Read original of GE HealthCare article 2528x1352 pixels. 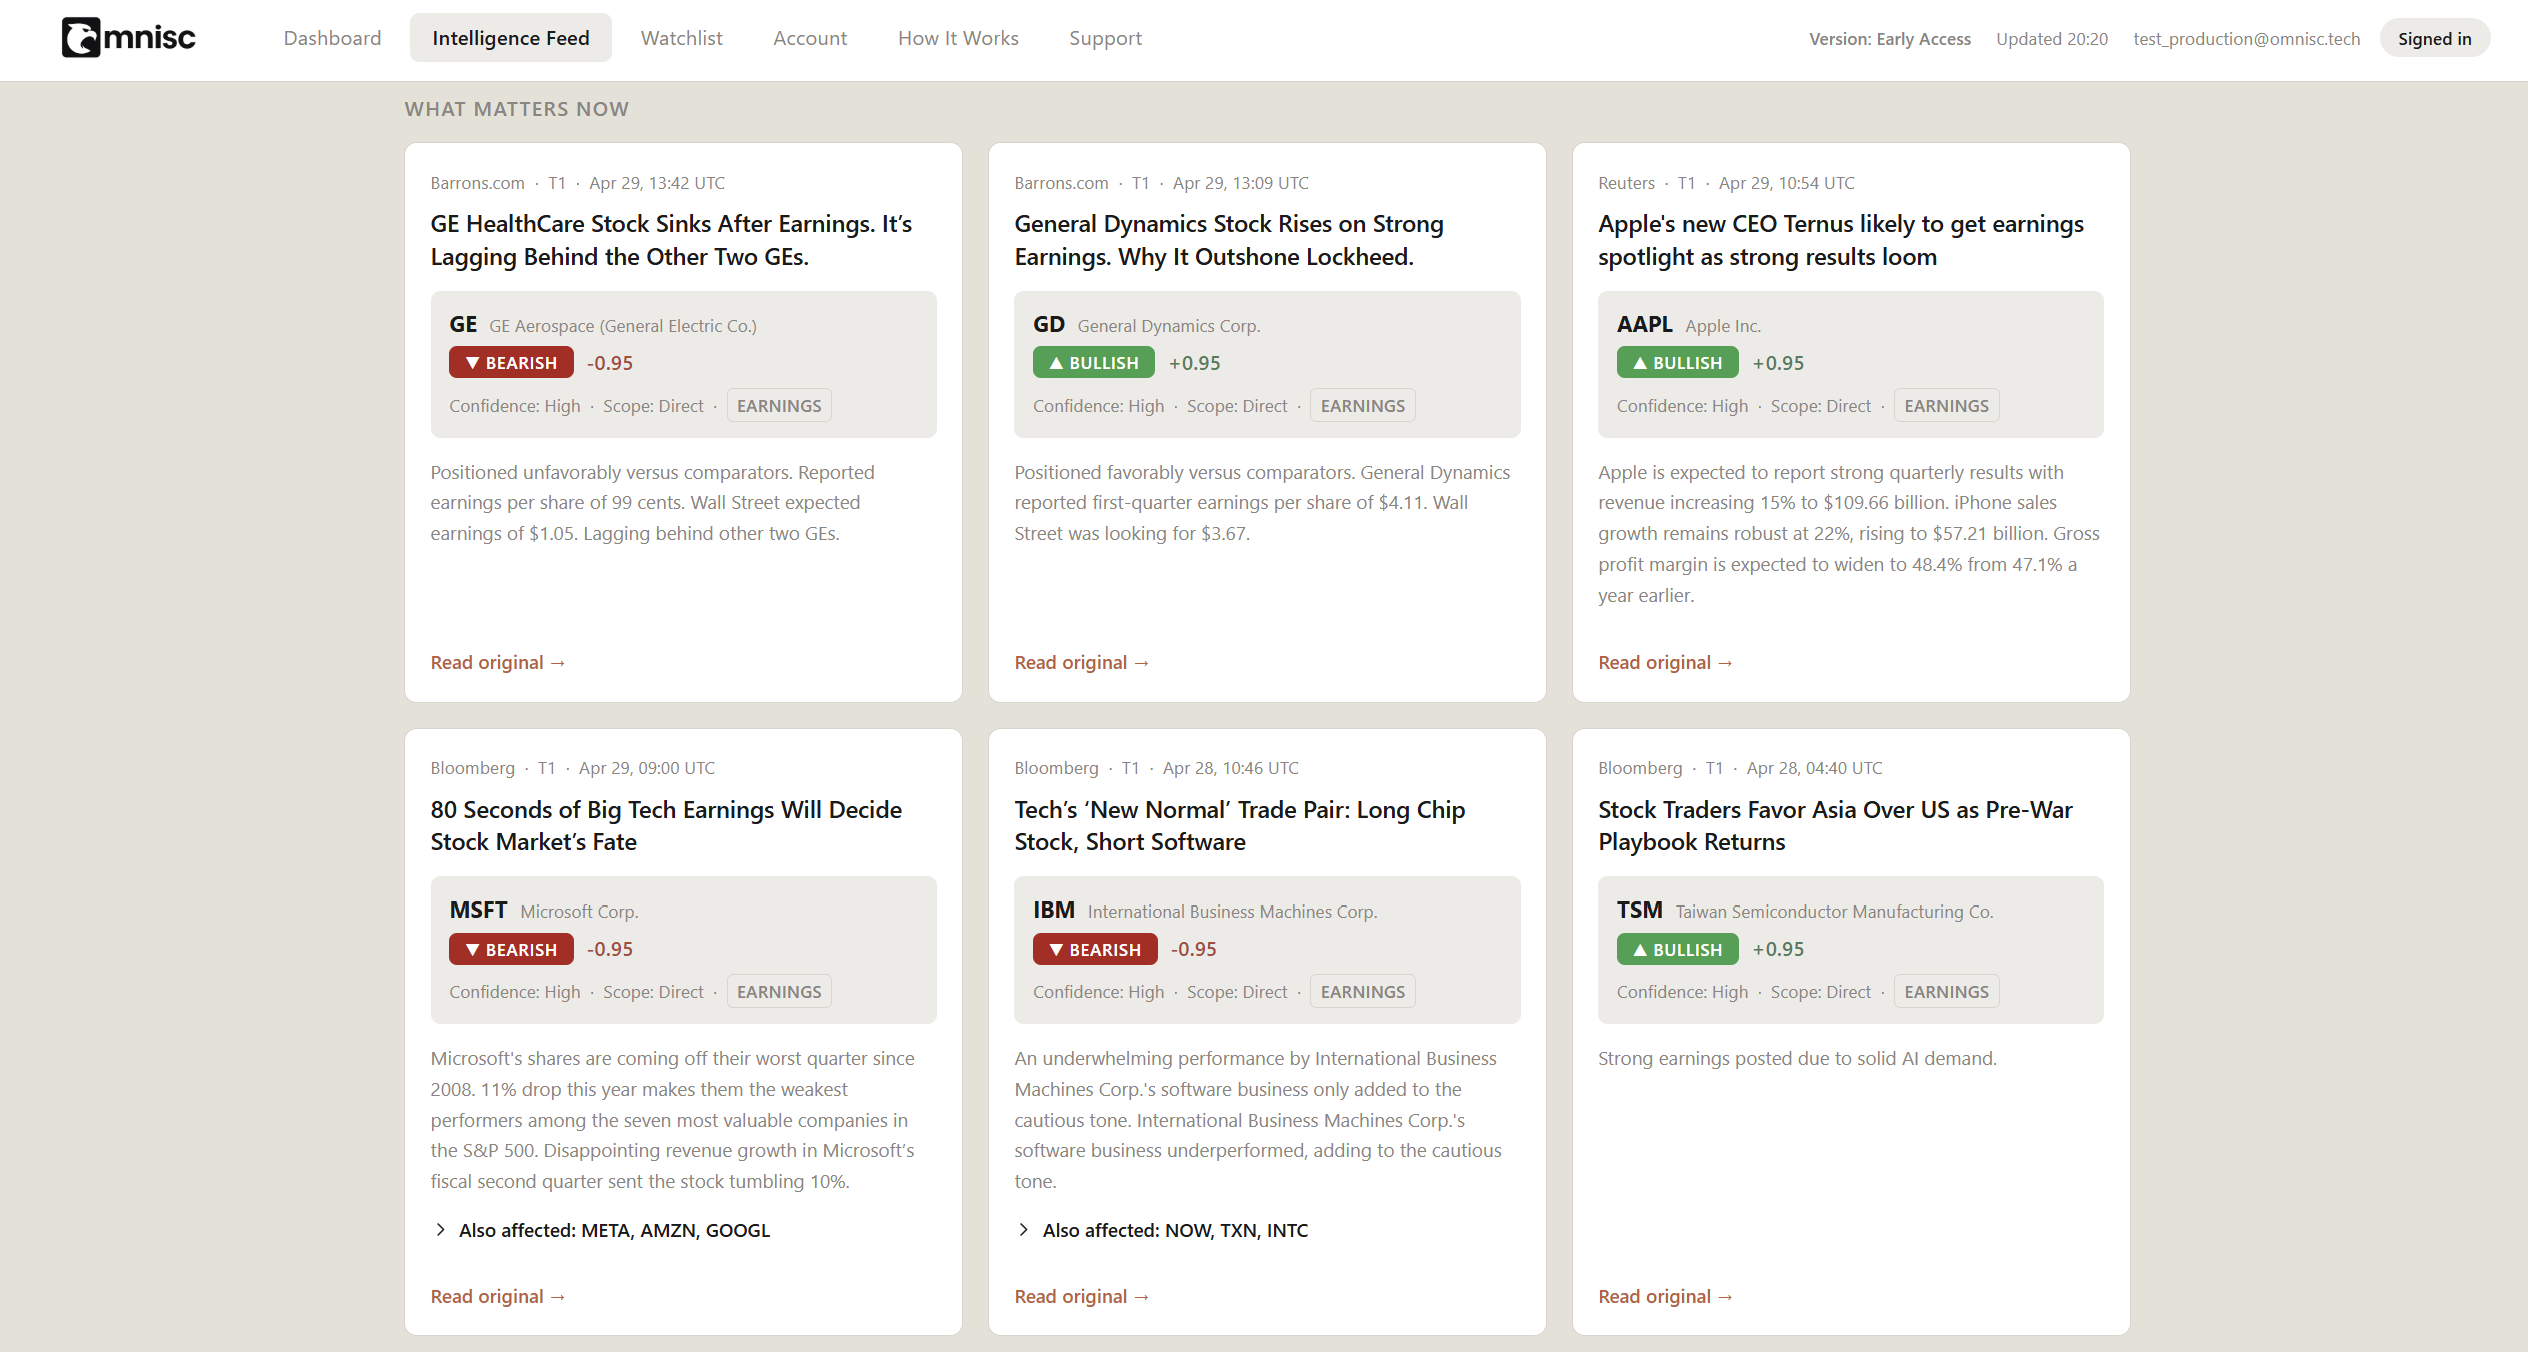[497, 662]
